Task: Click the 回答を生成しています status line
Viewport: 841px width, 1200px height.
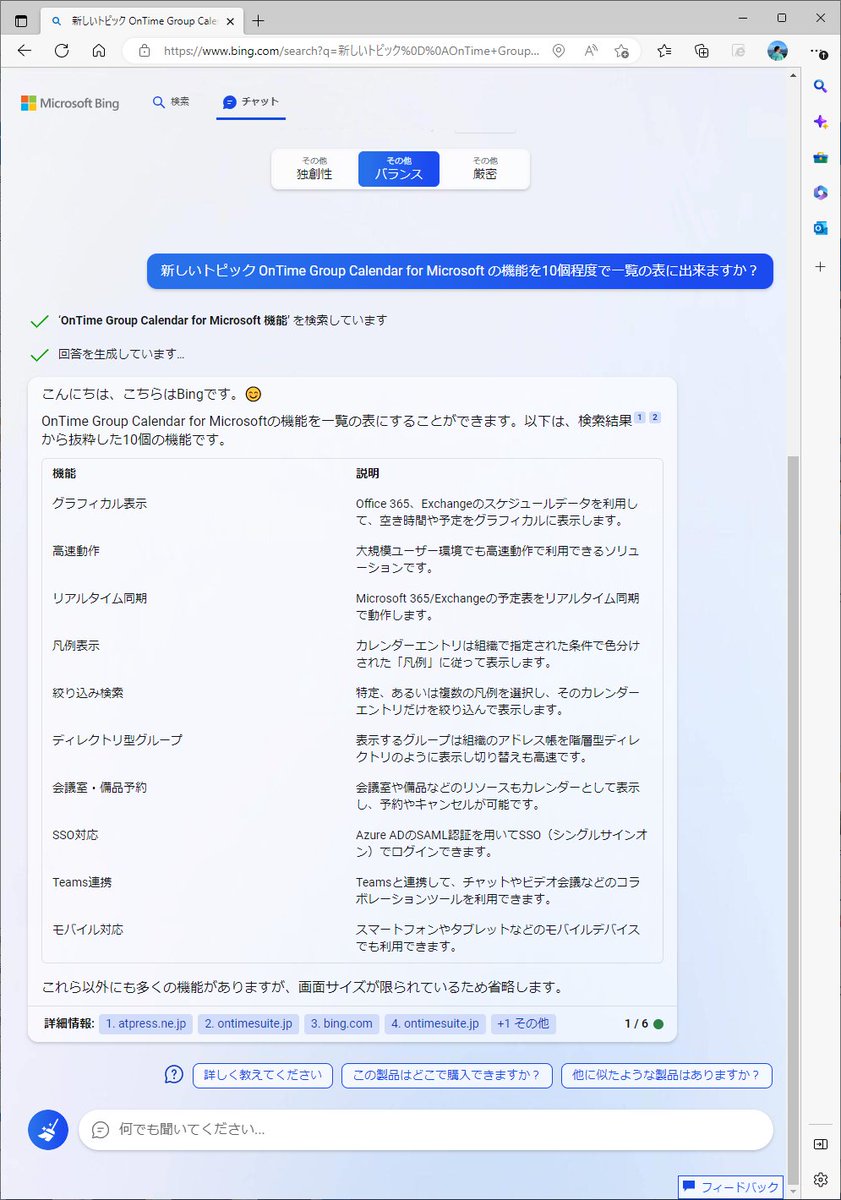Action: (121, 354)
